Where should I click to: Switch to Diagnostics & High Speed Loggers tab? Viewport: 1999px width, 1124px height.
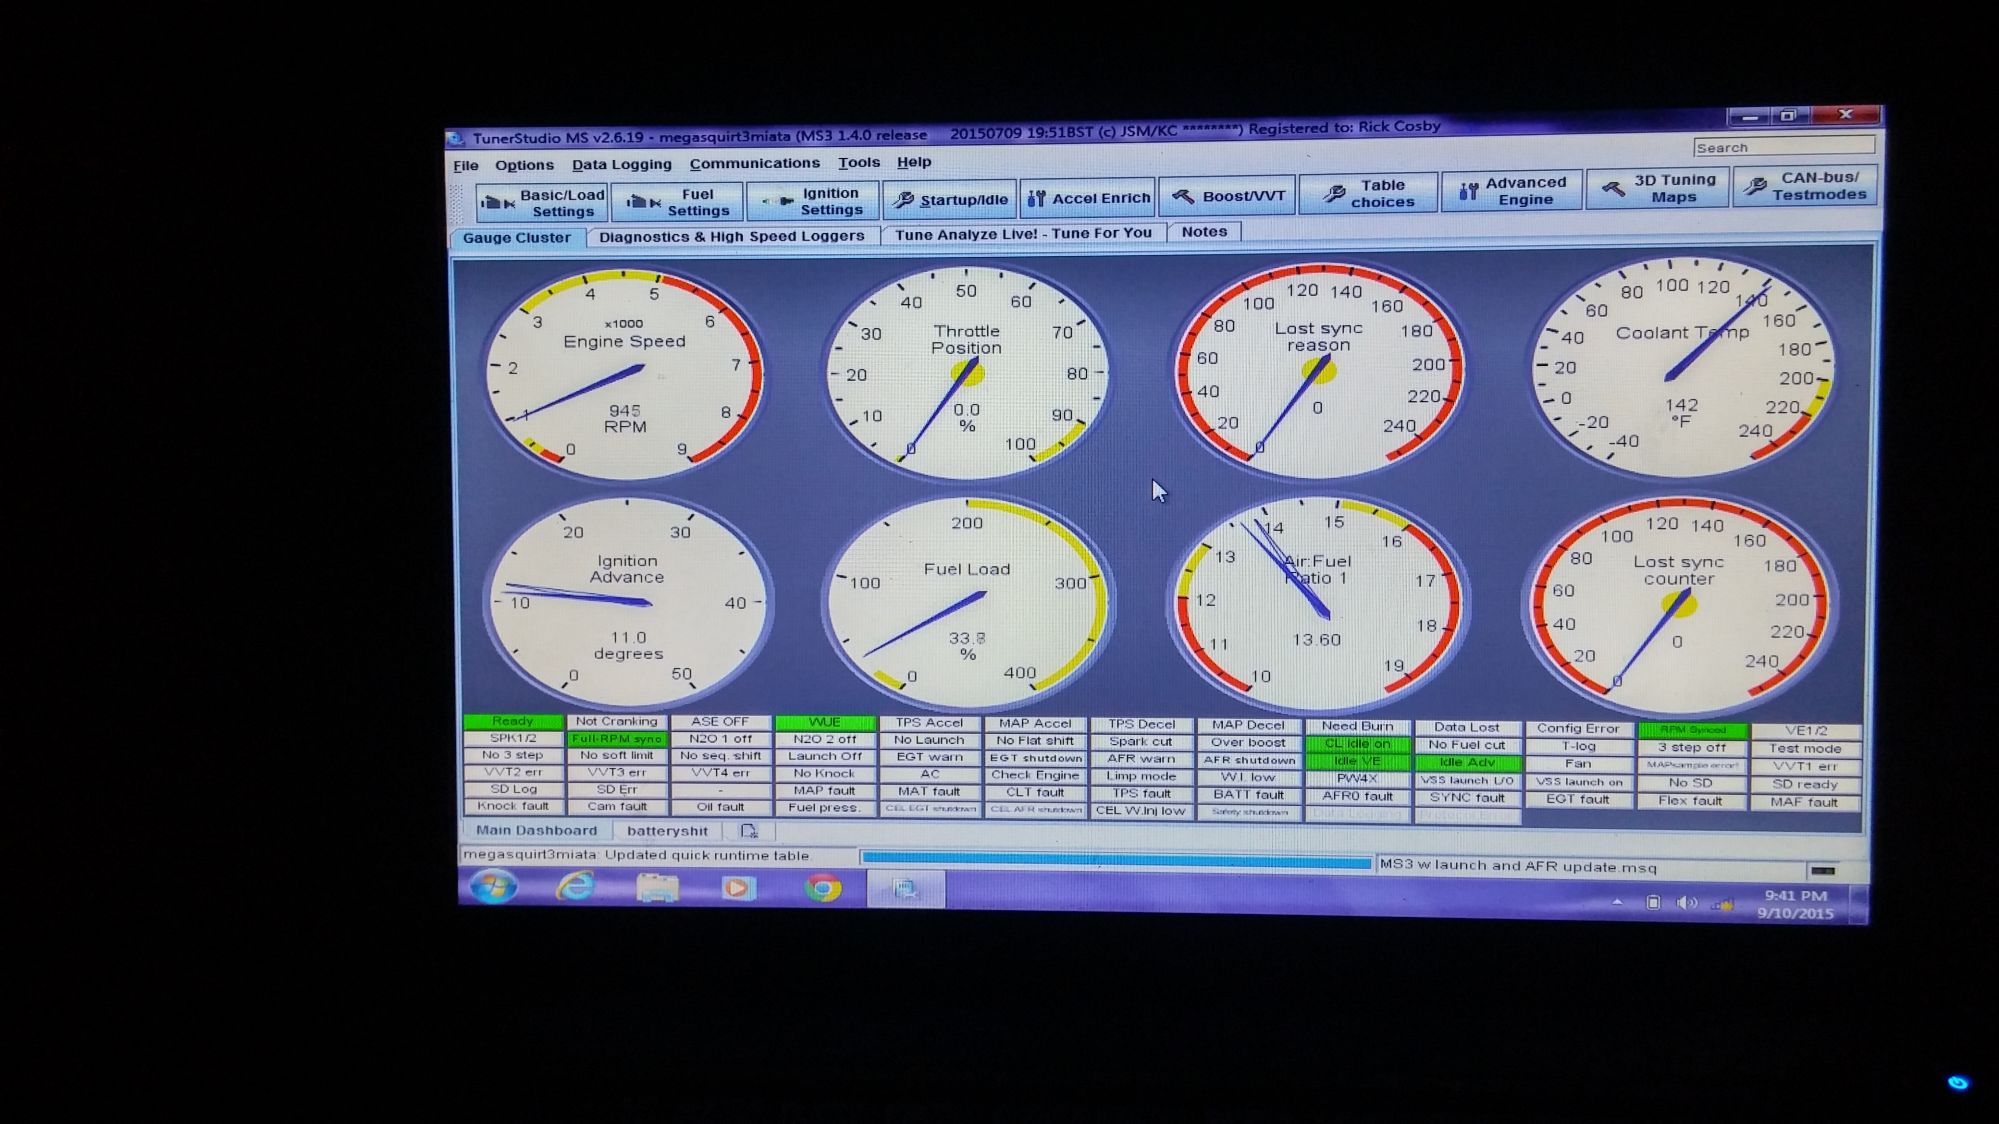[x=731, y=236]
